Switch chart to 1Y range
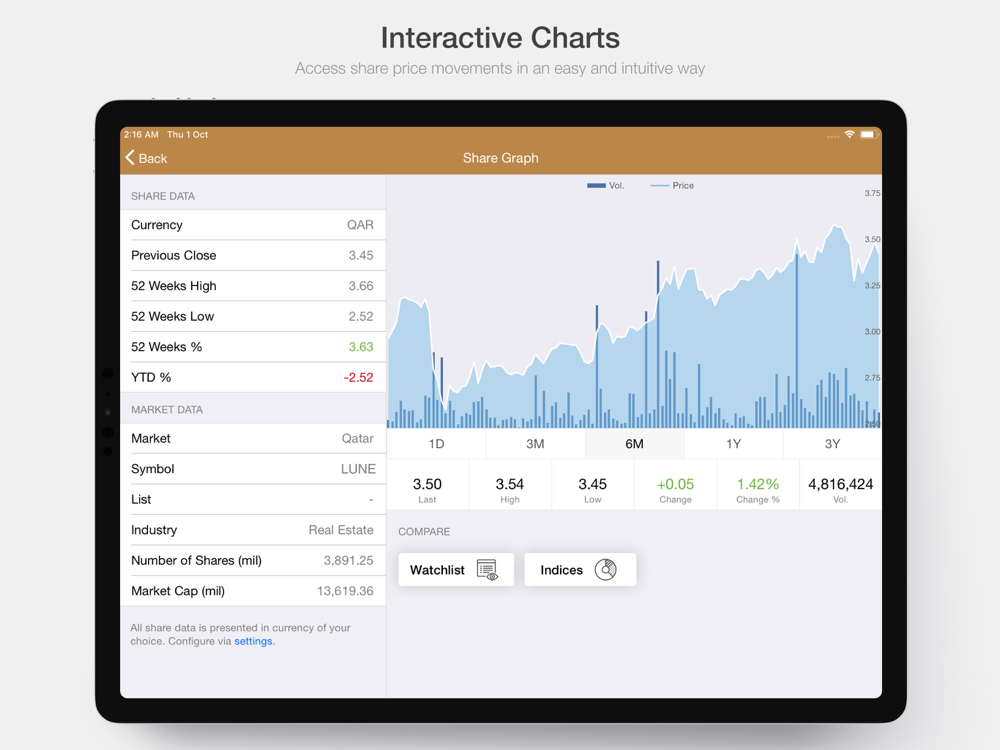The width and height of the screenshot is (1000, 750). (733, 444)
